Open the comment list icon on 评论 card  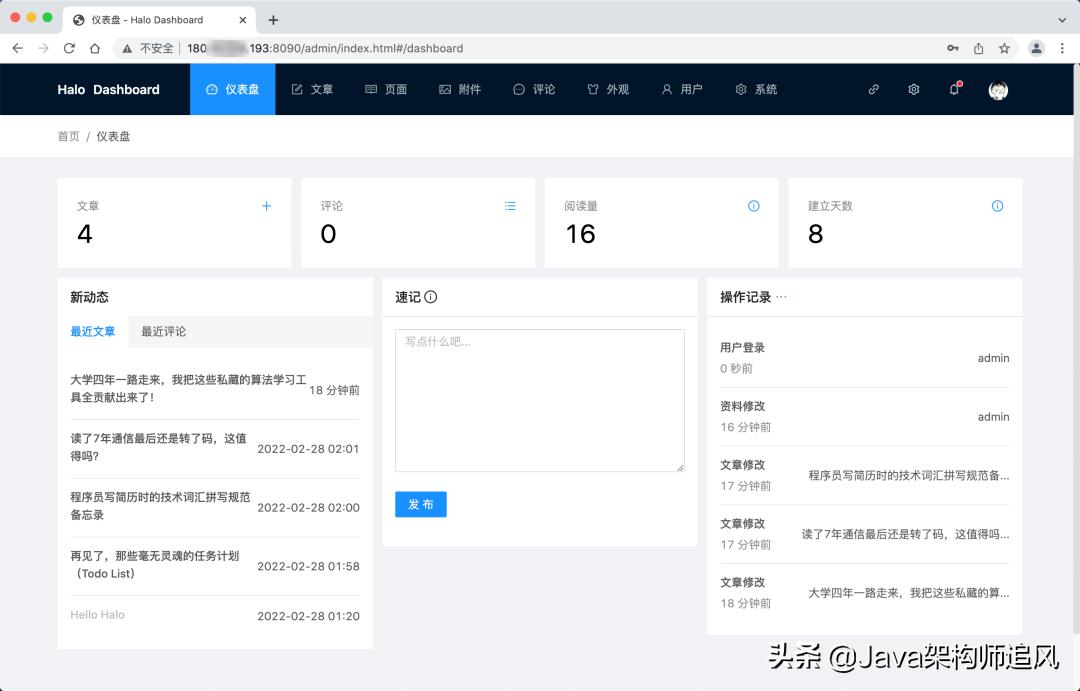click(510, 206)
